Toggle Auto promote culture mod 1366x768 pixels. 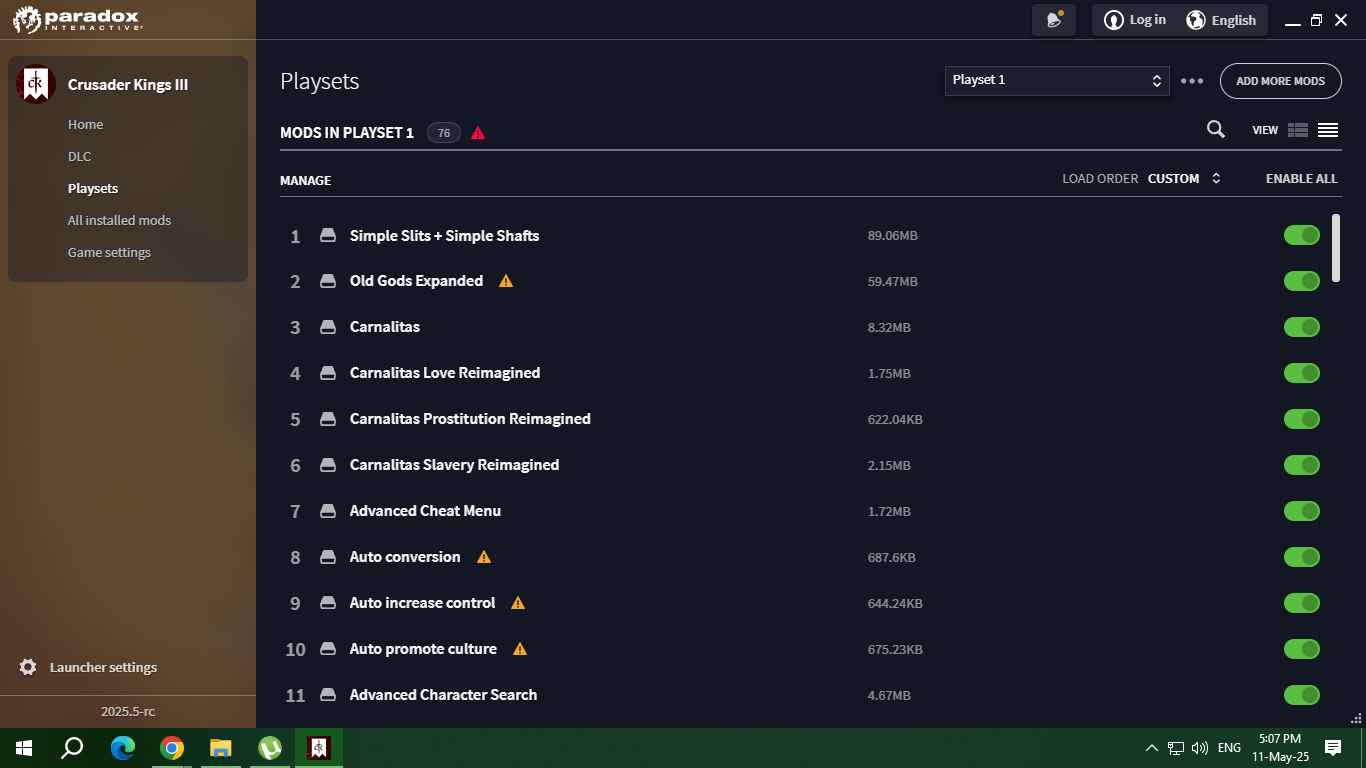1302,649
